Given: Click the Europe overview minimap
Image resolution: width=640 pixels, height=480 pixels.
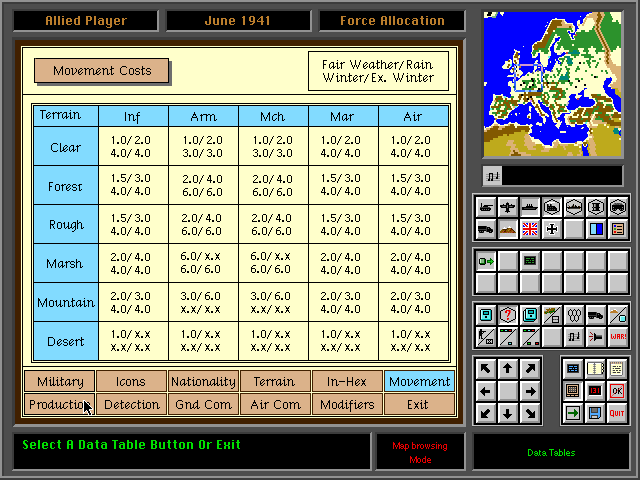Looking at the screenshot, I should click(x=553, y=84).
